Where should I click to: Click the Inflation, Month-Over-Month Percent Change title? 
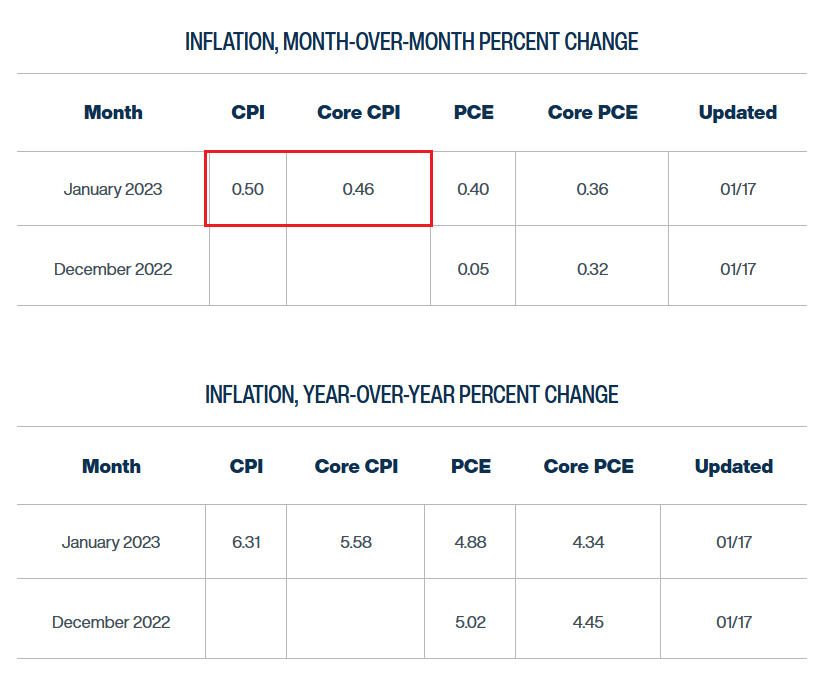(411, 42)
